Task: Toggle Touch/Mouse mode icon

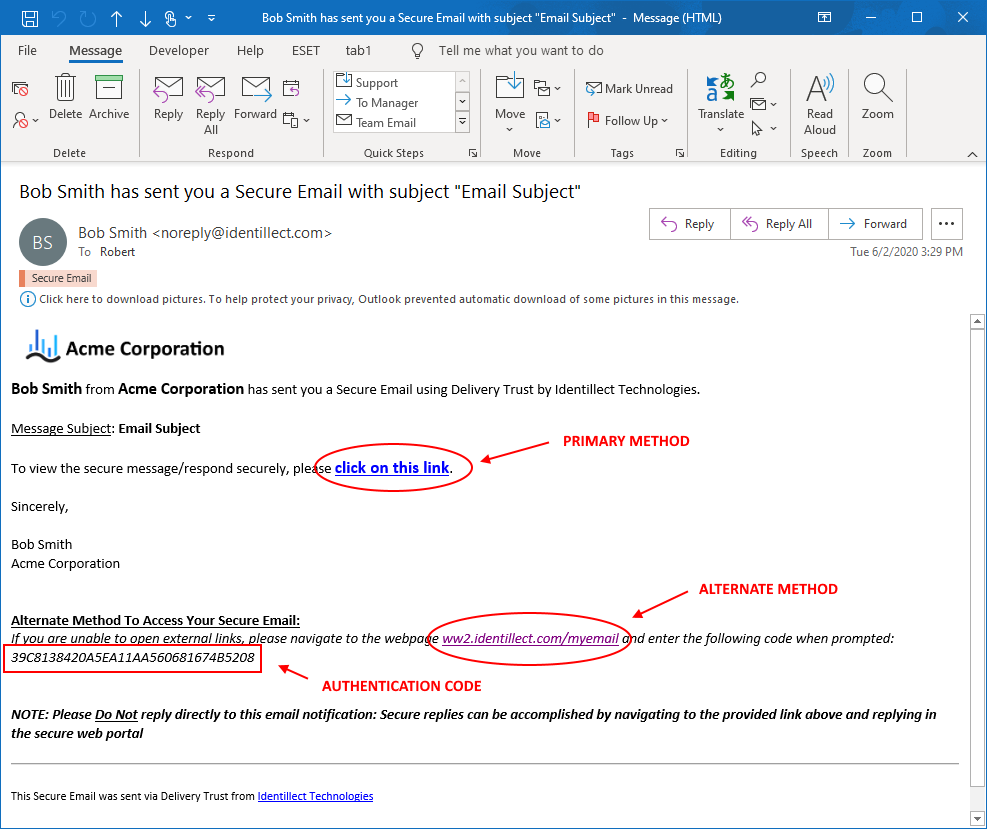Action: click(171, 18)
